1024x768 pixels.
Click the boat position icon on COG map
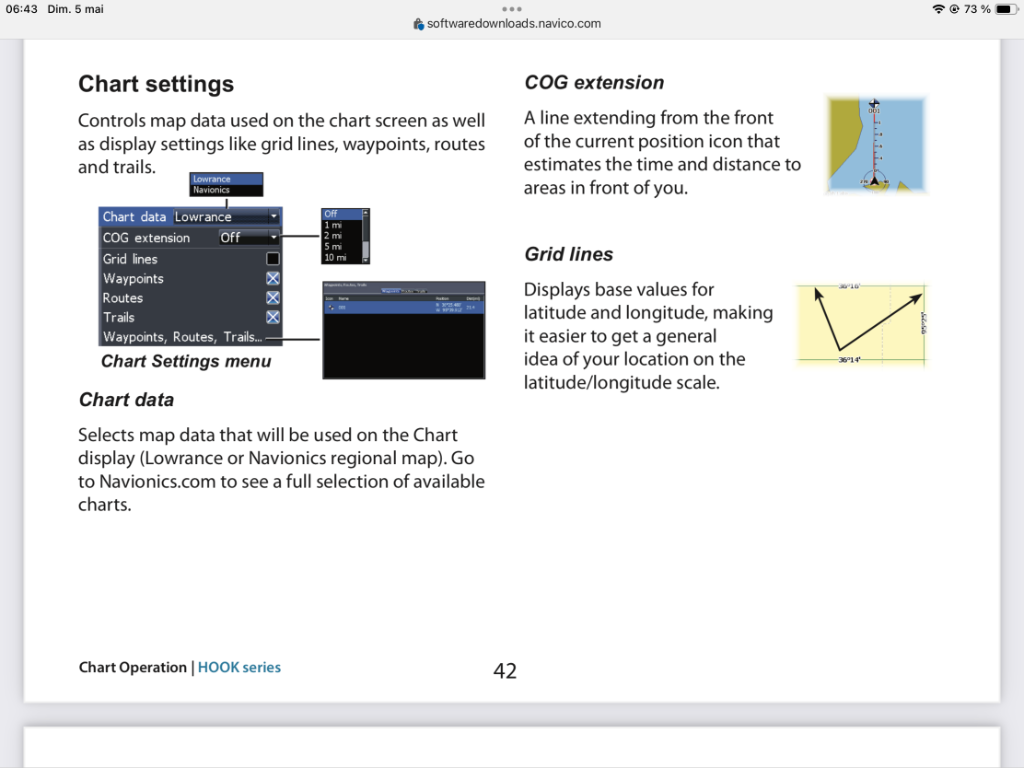tap(875, 179)
